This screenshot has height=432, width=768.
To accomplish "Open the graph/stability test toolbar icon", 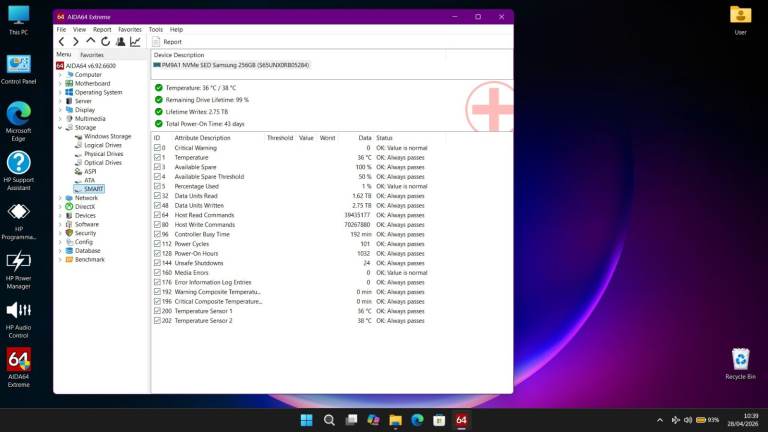I will pos(135,42).
